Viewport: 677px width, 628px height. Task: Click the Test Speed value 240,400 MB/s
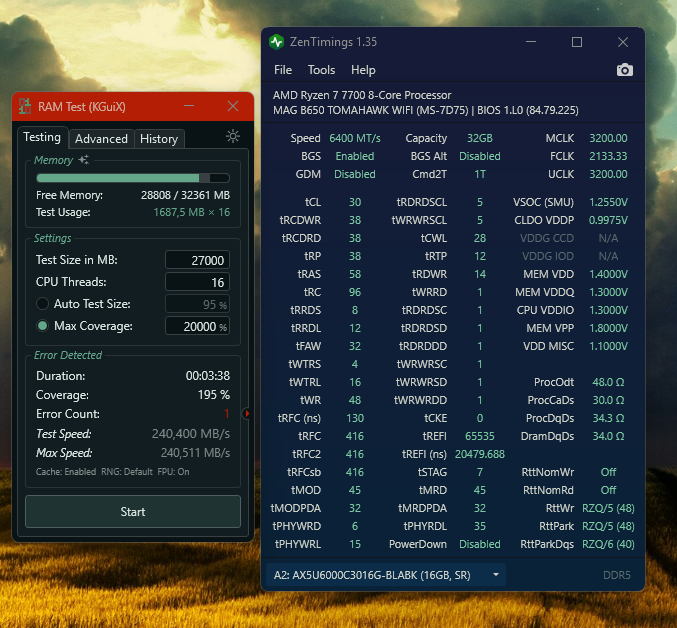coord(191,434)
